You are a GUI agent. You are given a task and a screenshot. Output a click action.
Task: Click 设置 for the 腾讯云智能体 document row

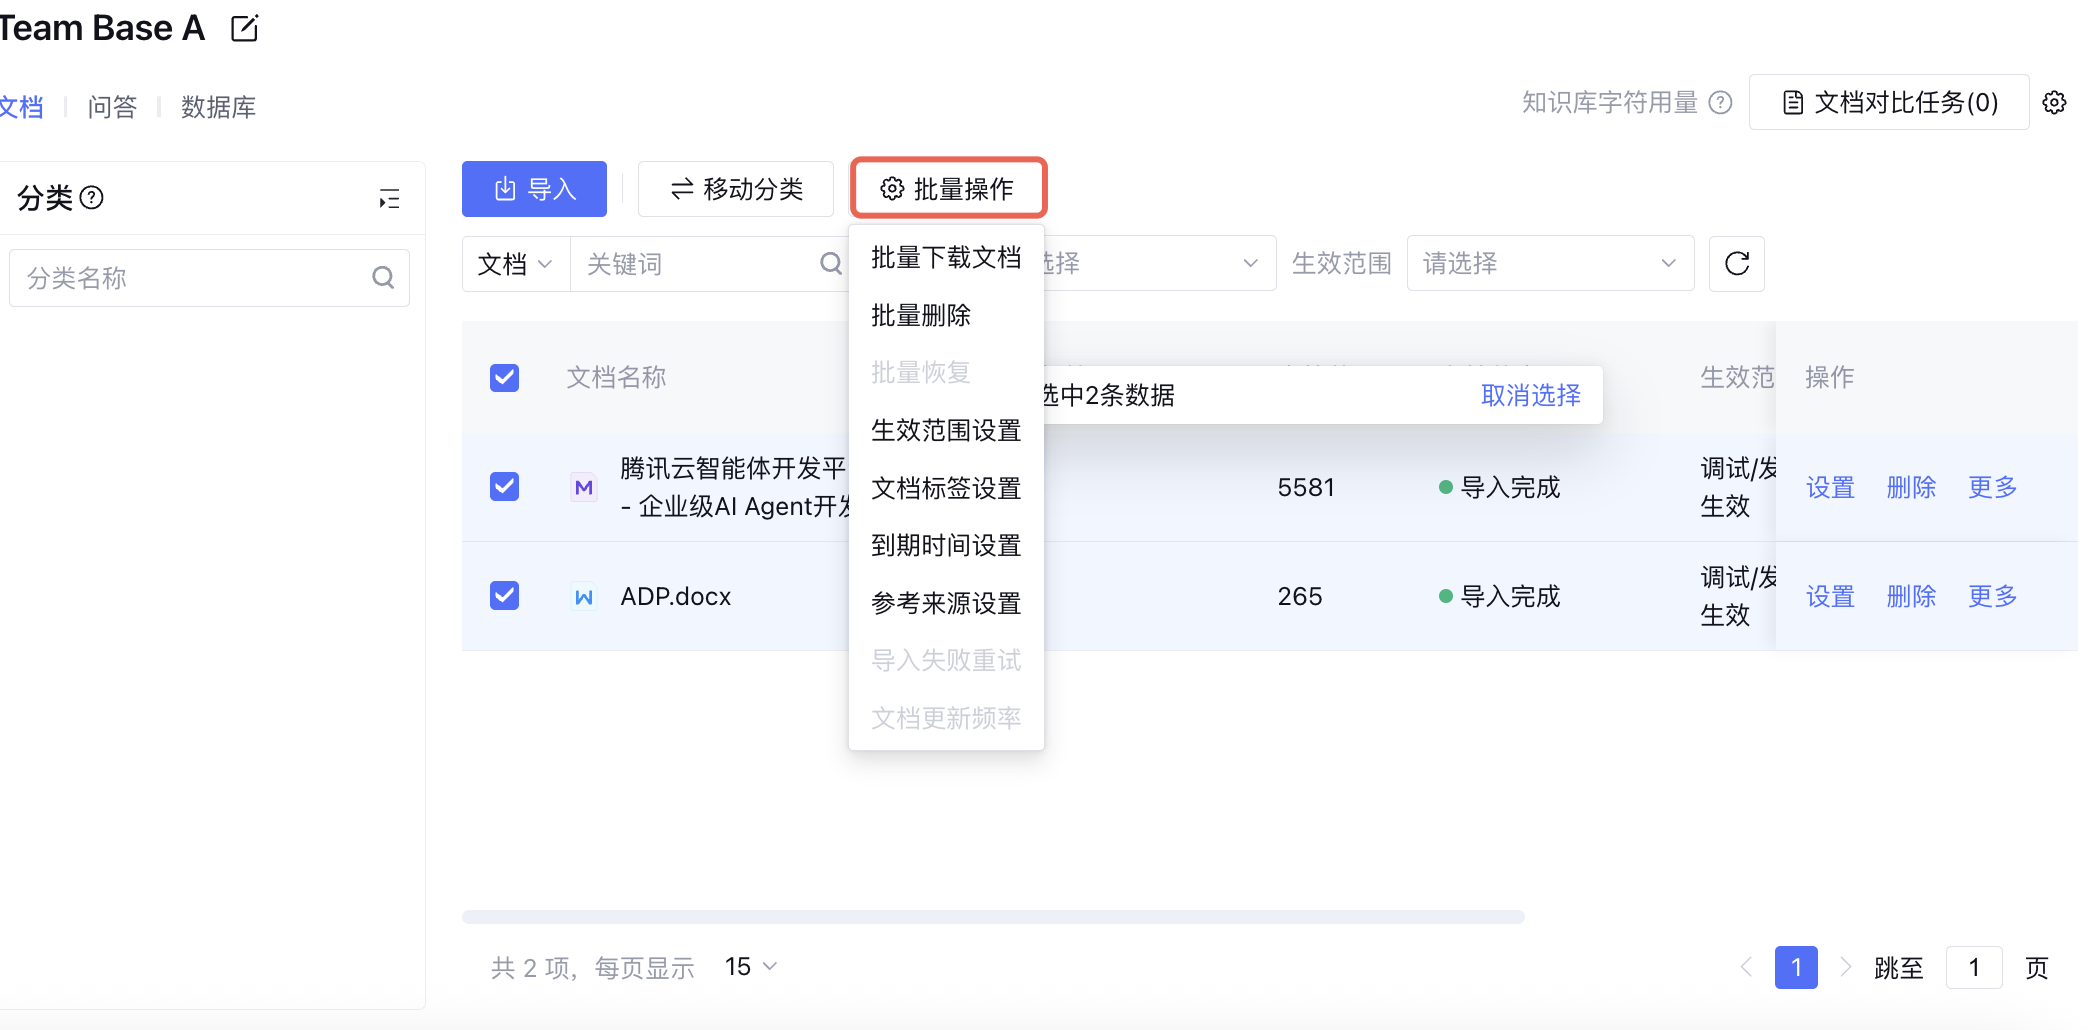[1830, 487]
